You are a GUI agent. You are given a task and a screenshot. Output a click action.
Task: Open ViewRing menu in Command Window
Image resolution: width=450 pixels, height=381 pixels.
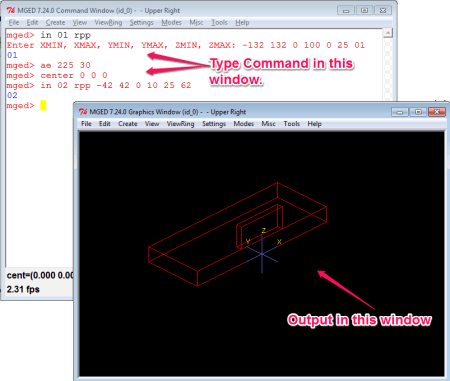pyautogui.click(x=108, y=22)
